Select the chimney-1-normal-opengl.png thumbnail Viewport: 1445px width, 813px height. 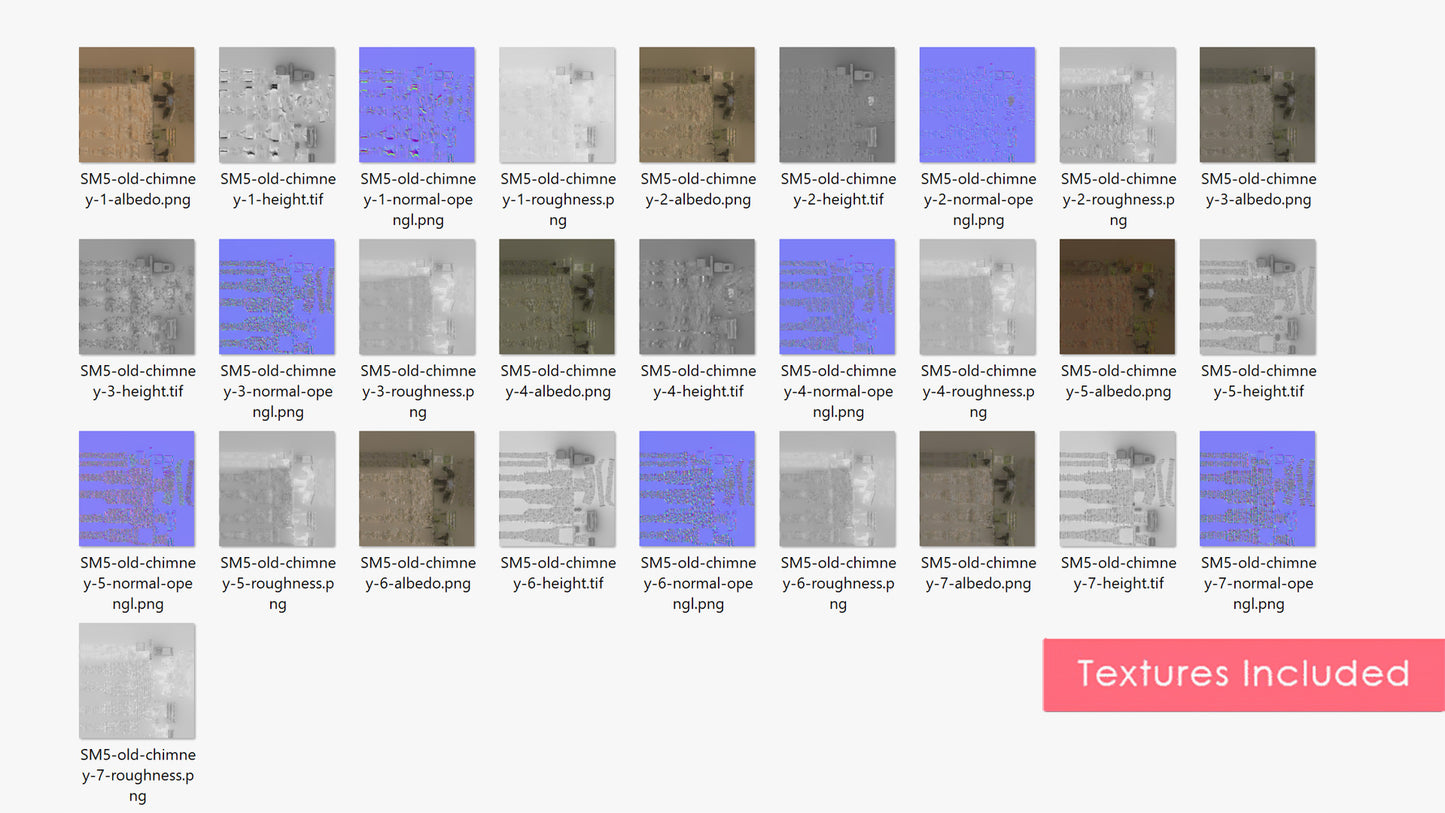point(417,105)
